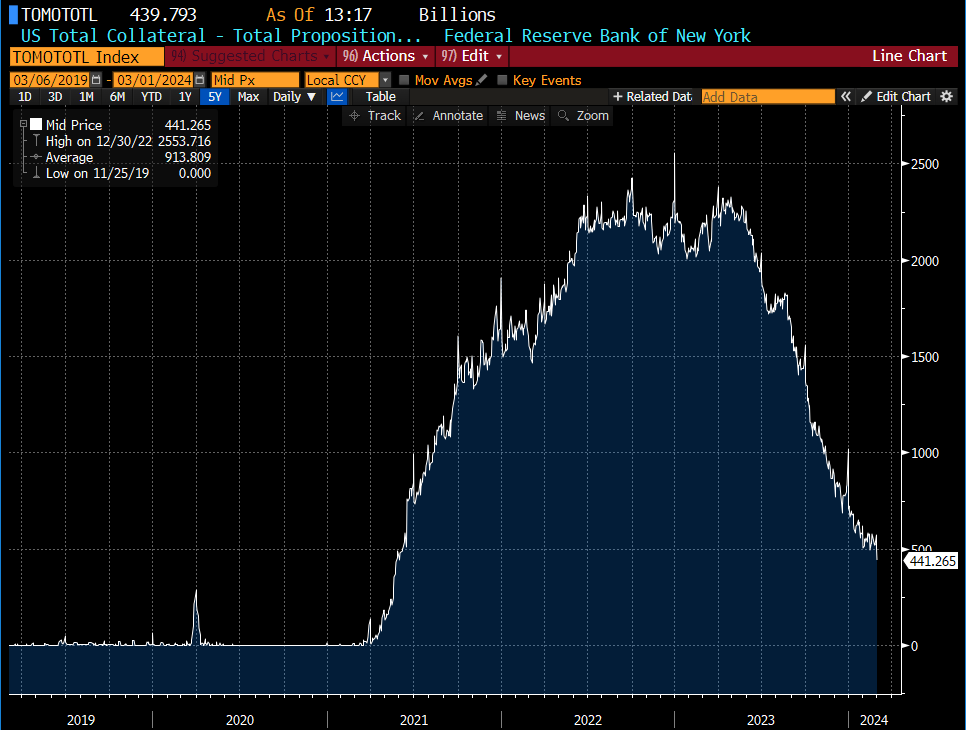Click the end date field 03/01/2024
Image resolution: width=966 pixels, height=730 pixels.
tap(154, 80)
